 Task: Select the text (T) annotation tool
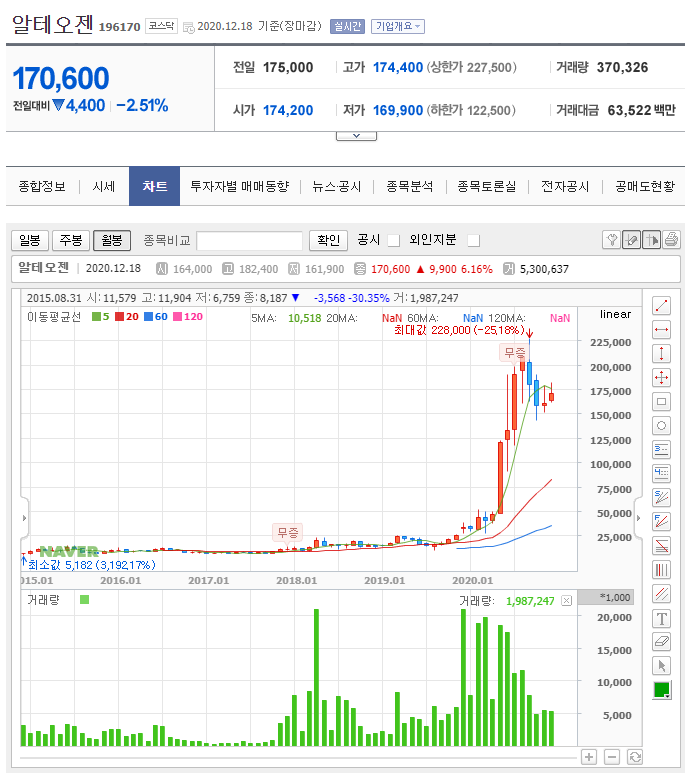[661, 618]
